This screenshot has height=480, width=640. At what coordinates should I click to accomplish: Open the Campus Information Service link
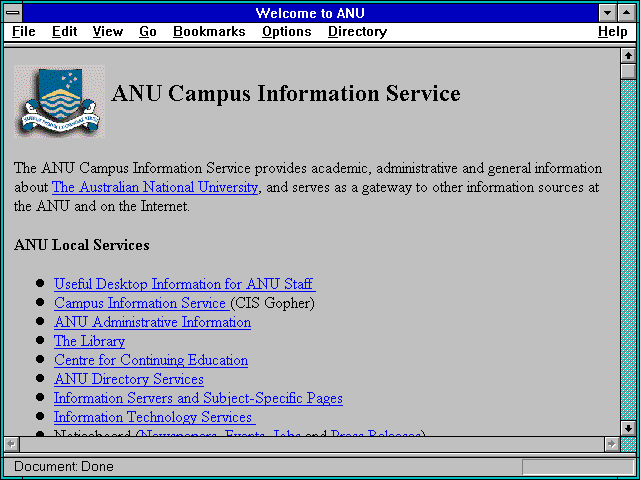pos(142,303)
